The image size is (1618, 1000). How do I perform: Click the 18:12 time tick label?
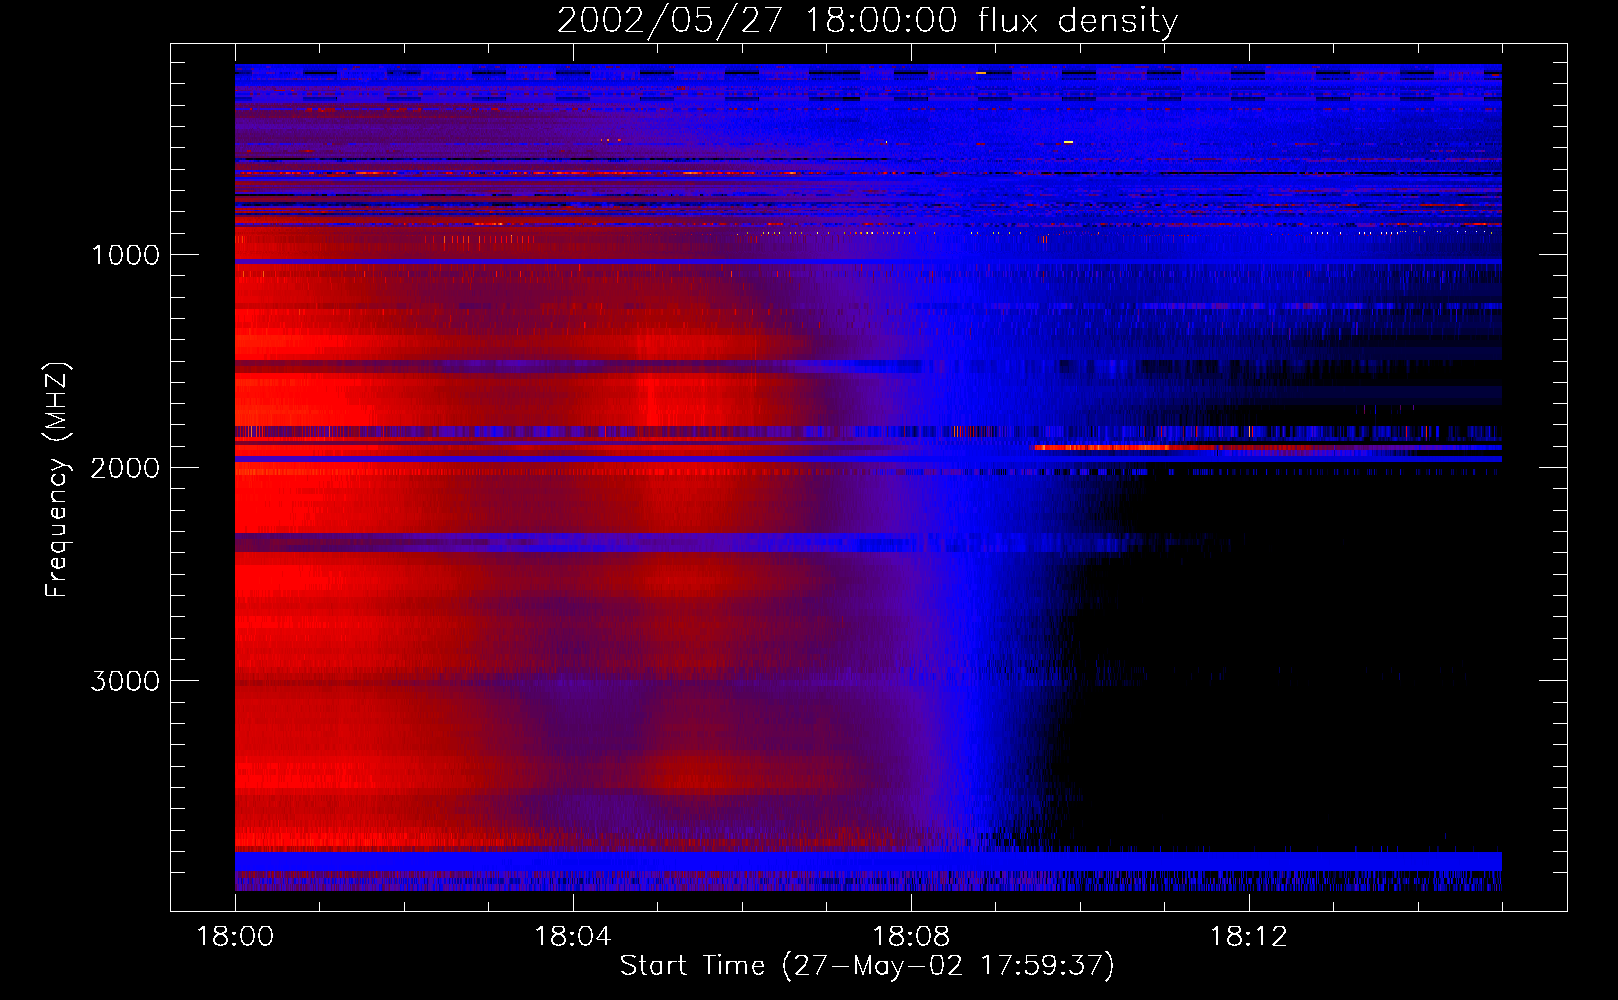pyautogui.click(x=1249, y=937)
